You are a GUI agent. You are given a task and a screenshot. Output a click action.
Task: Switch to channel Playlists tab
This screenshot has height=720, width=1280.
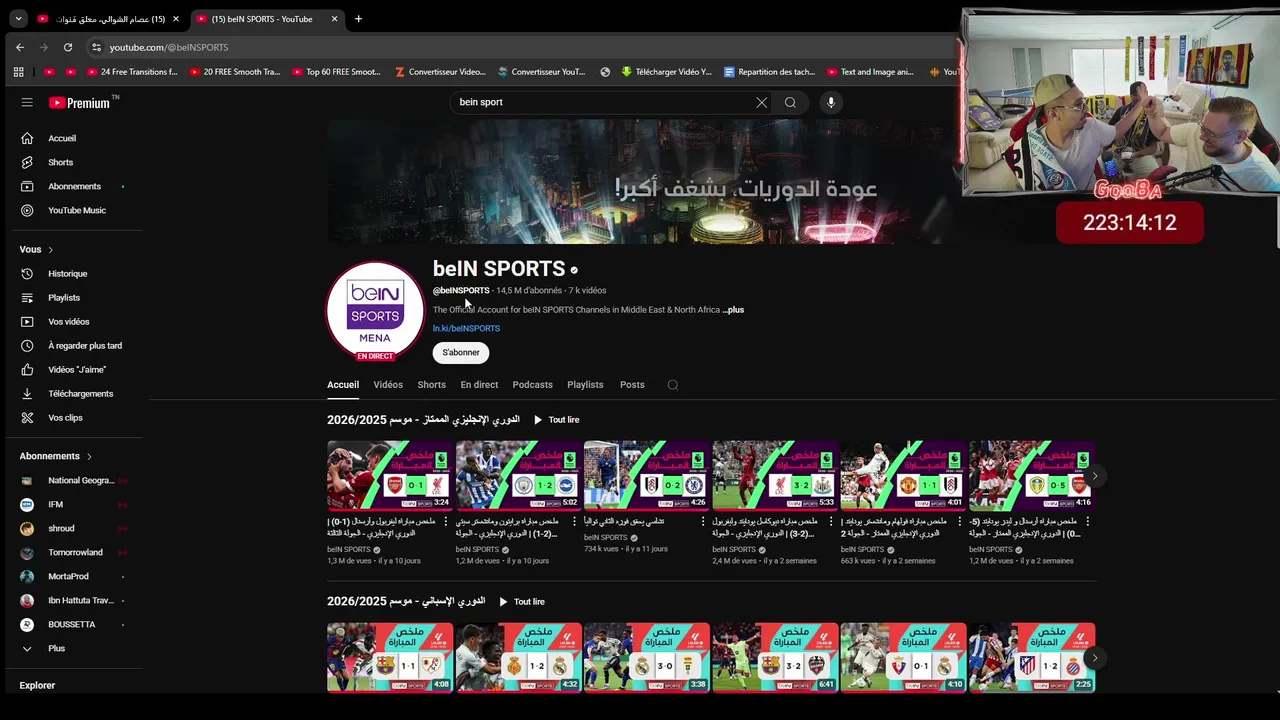pyautogui.click(x=585, y=385)
